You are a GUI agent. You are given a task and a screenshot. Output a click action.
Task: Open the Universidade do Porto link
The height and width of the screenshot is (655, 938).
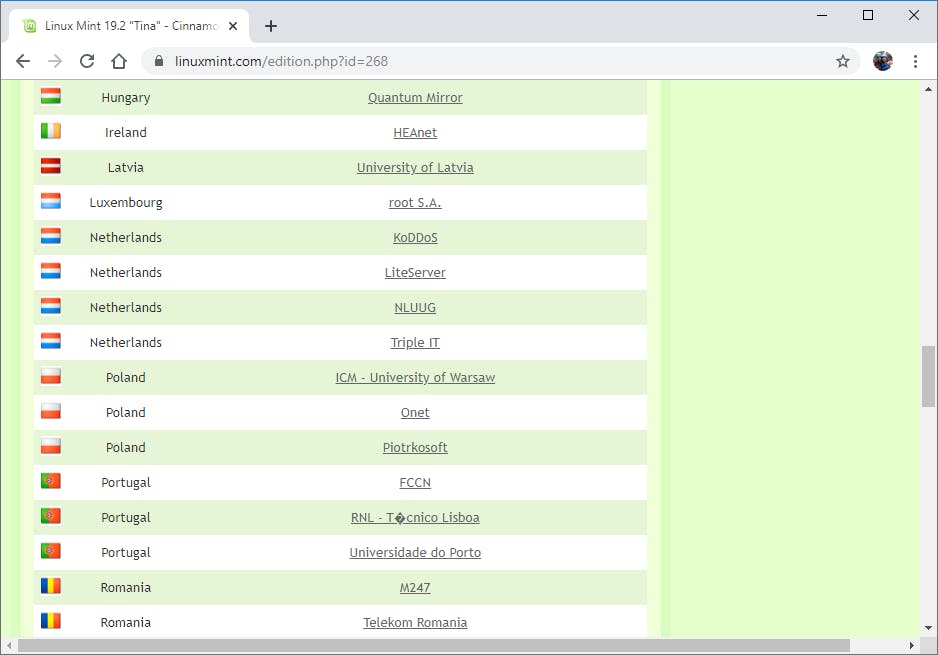coord(415,553)
